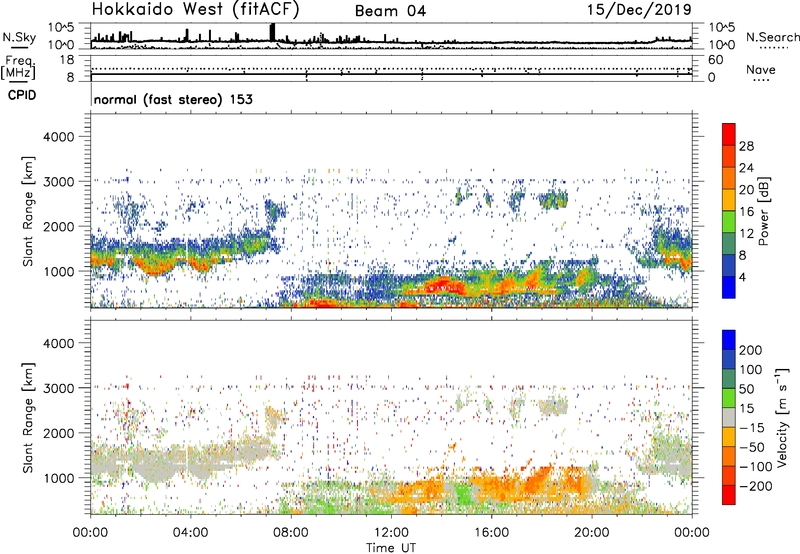Select the 20:00 time axis label
800x554 pixels.
591,533
